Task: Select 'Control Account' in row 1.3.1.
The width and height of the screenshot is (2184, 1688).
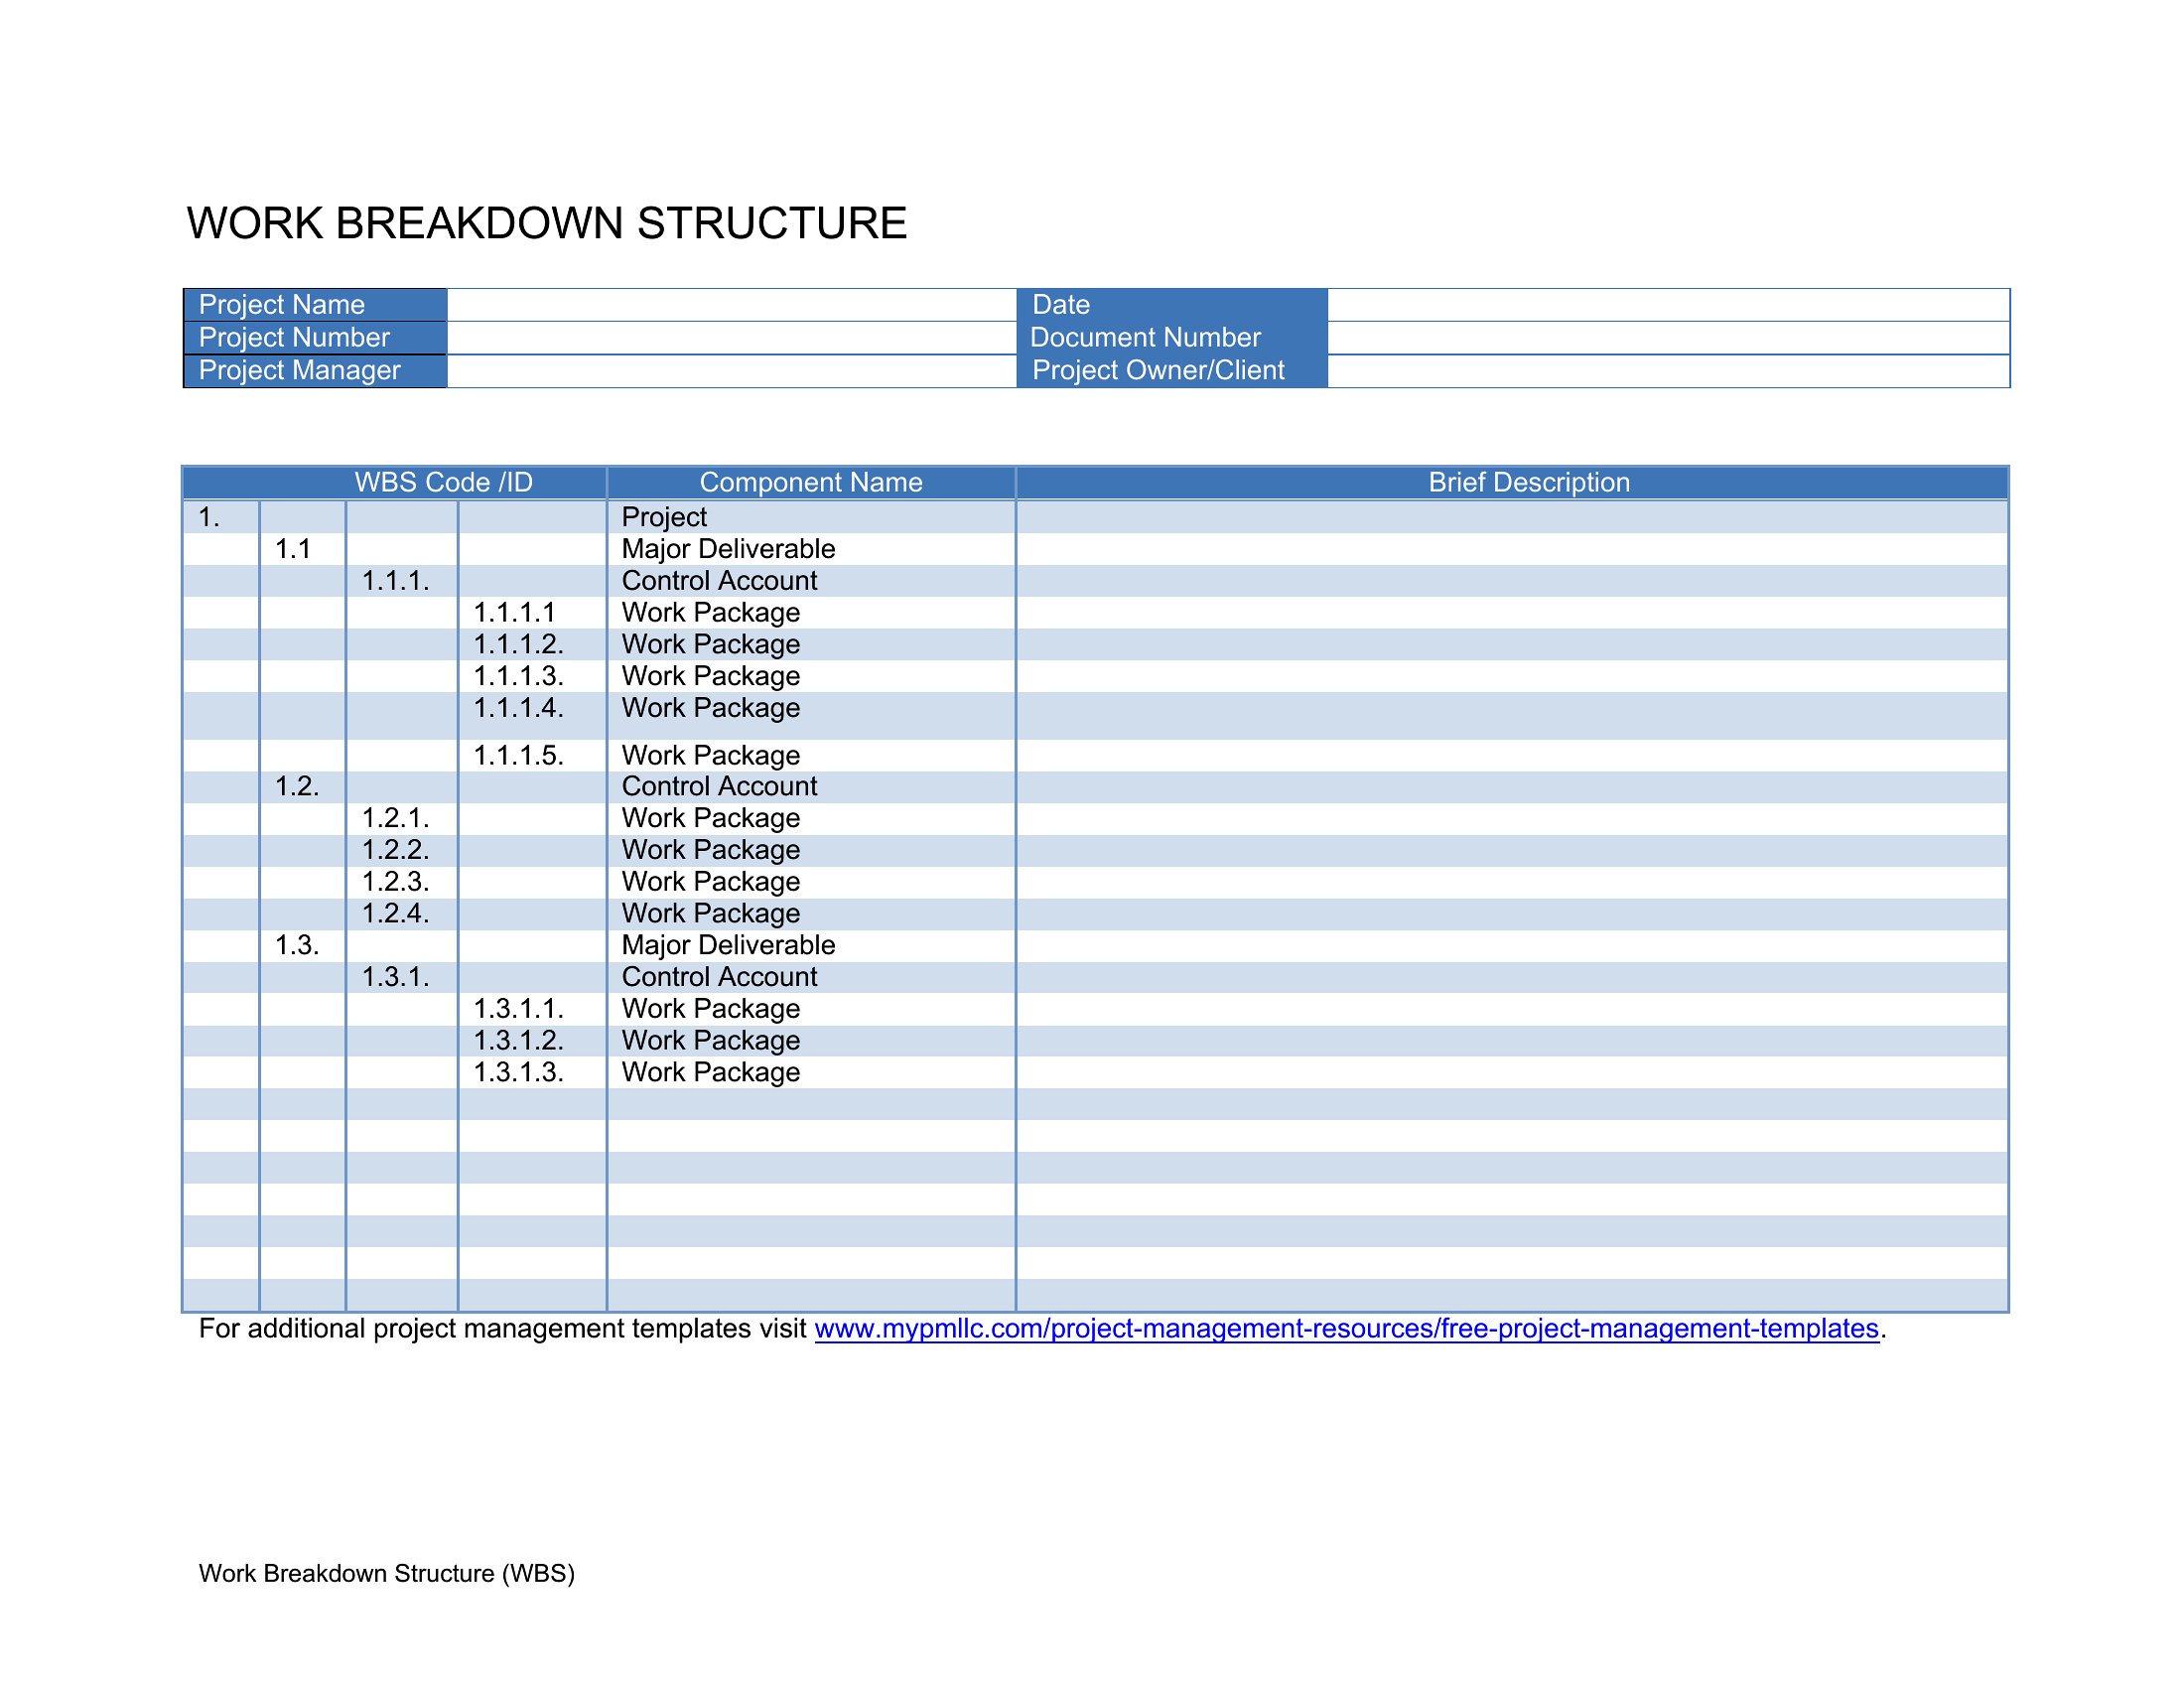Action: coord(811,978)
